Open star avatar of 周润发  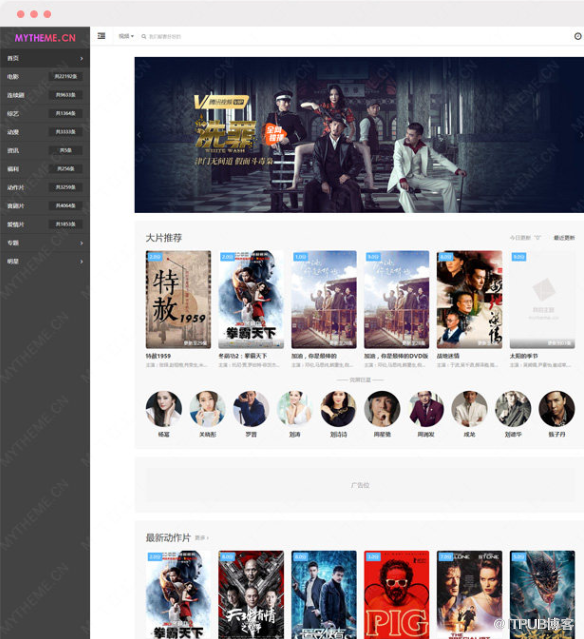click(426, 409)
